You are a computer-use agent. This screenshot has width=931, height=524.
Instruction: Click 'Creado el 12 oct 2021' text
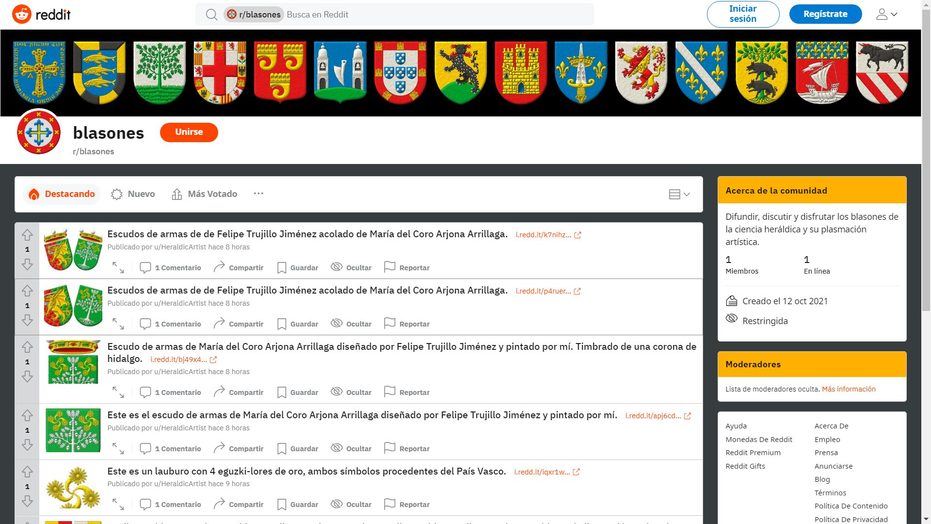coord(785,301)
